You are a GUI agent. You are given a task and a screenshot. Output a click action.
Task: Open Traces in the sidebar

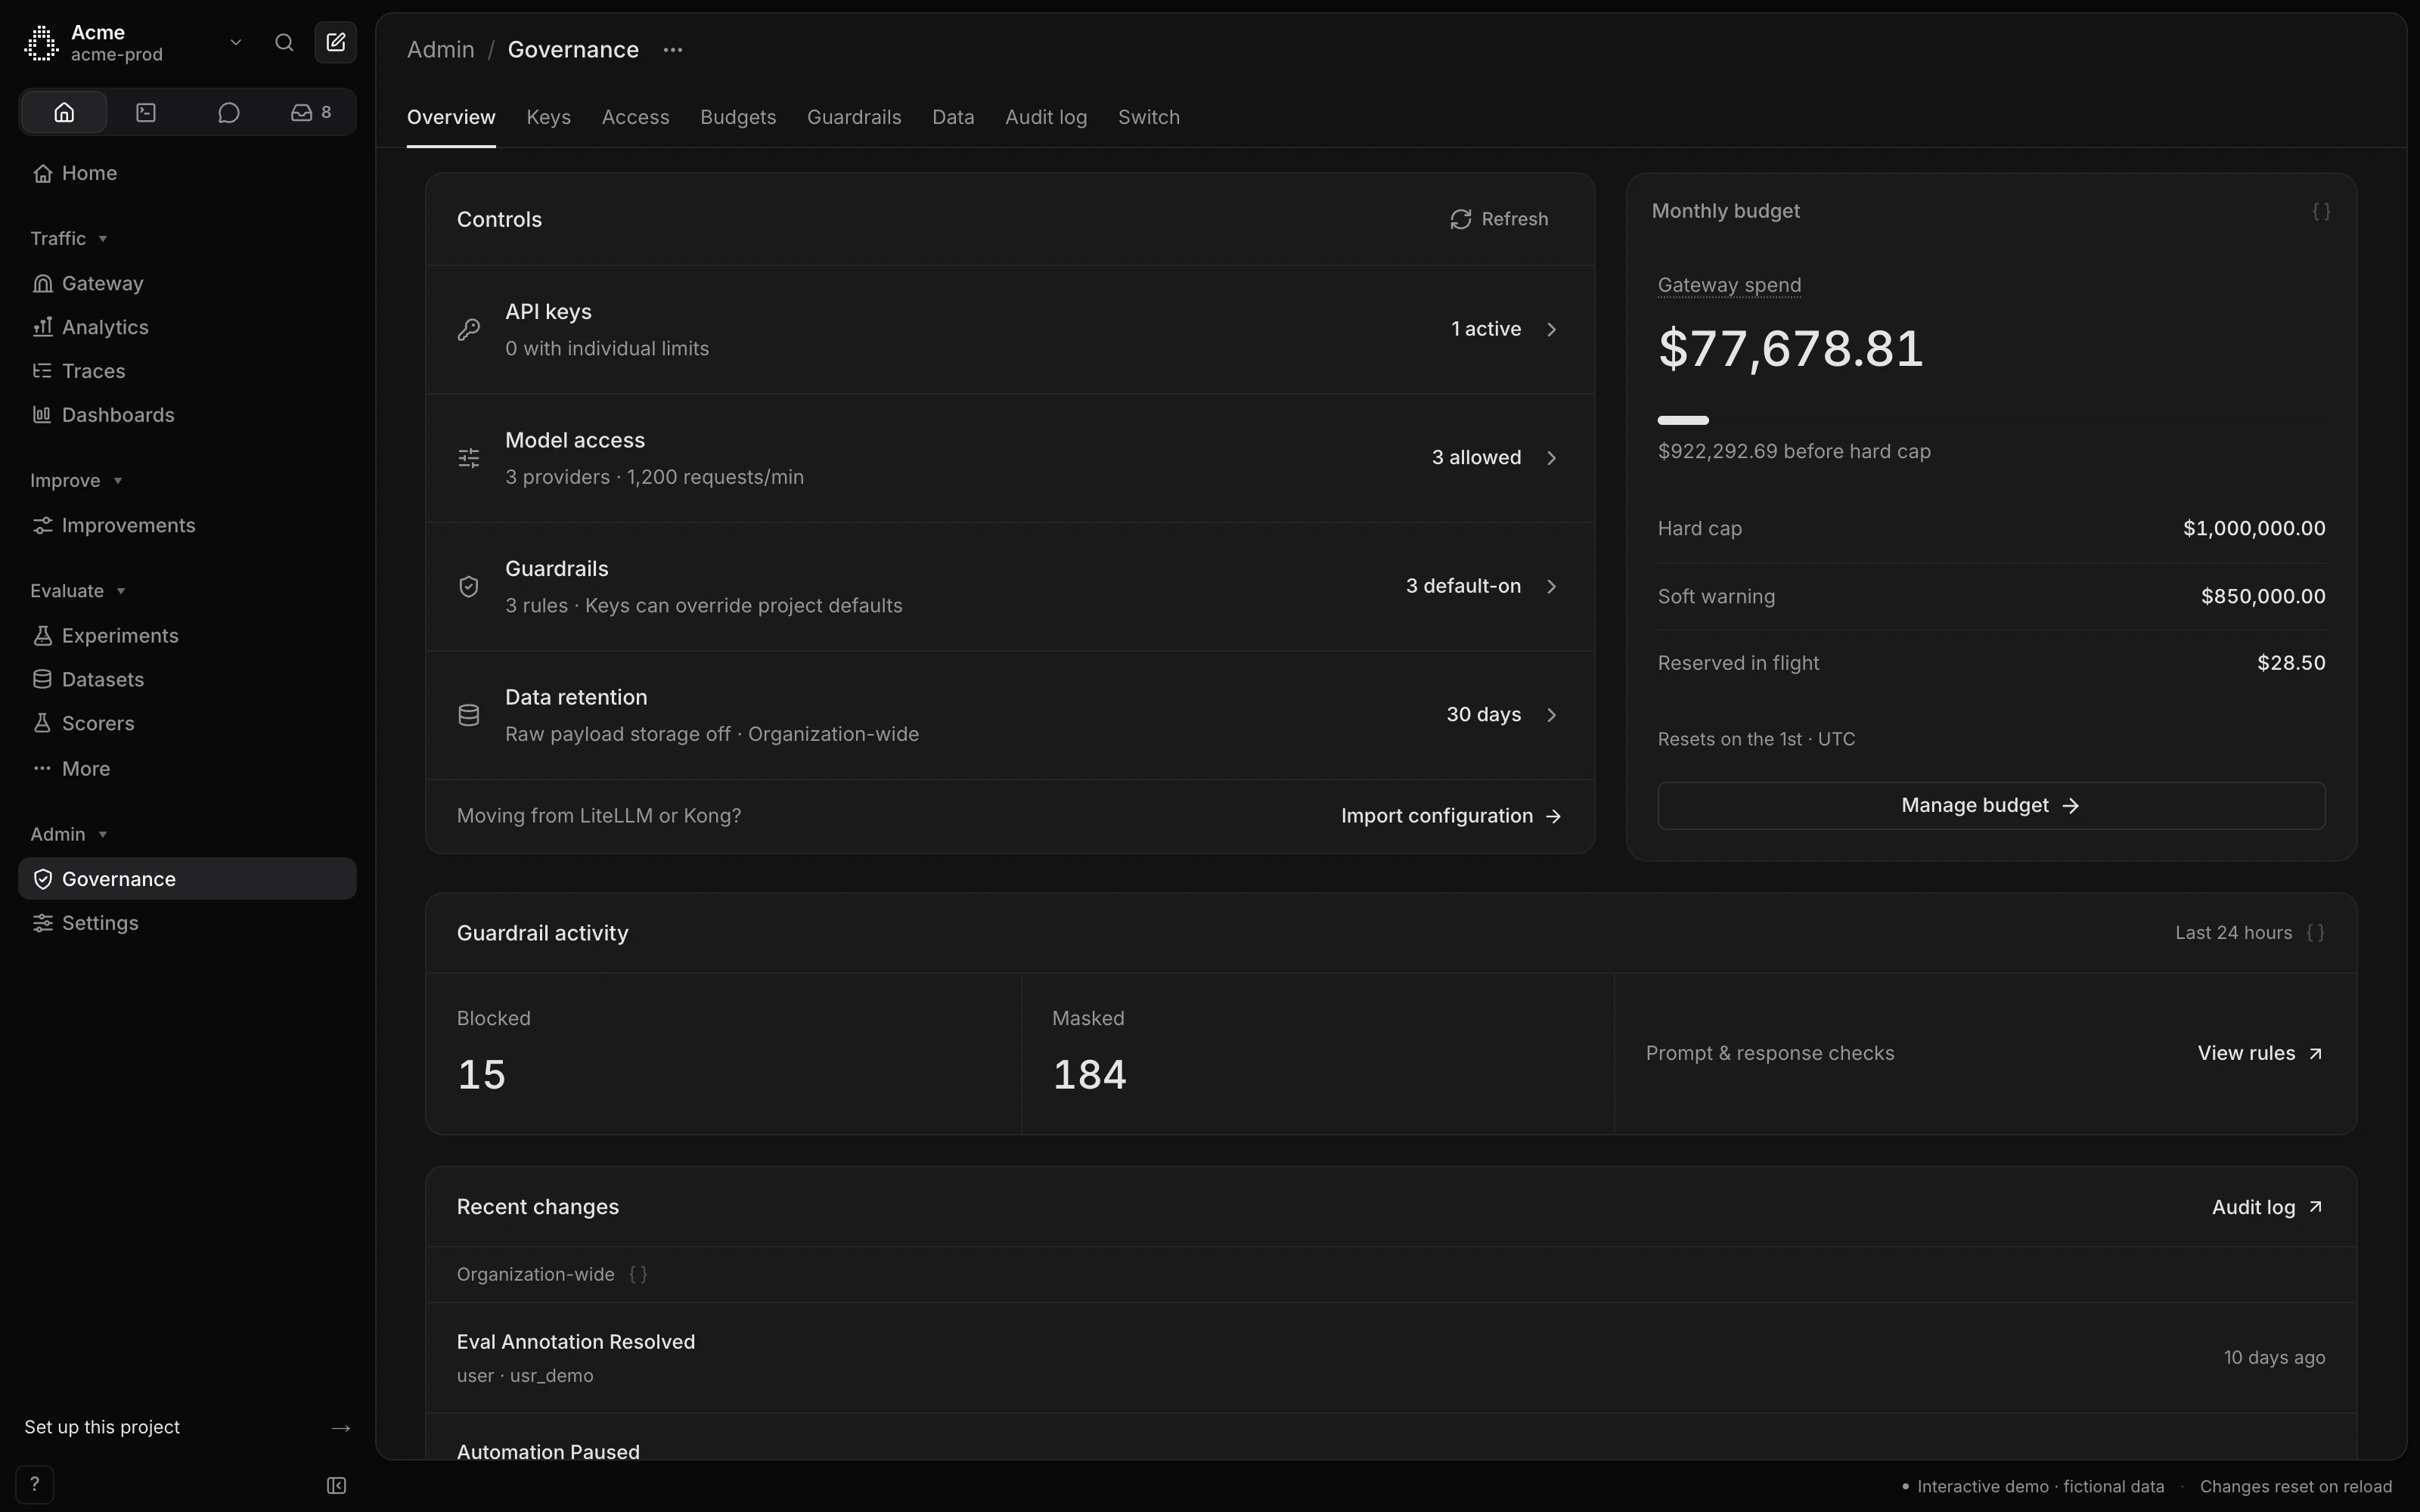pos(187,371)
